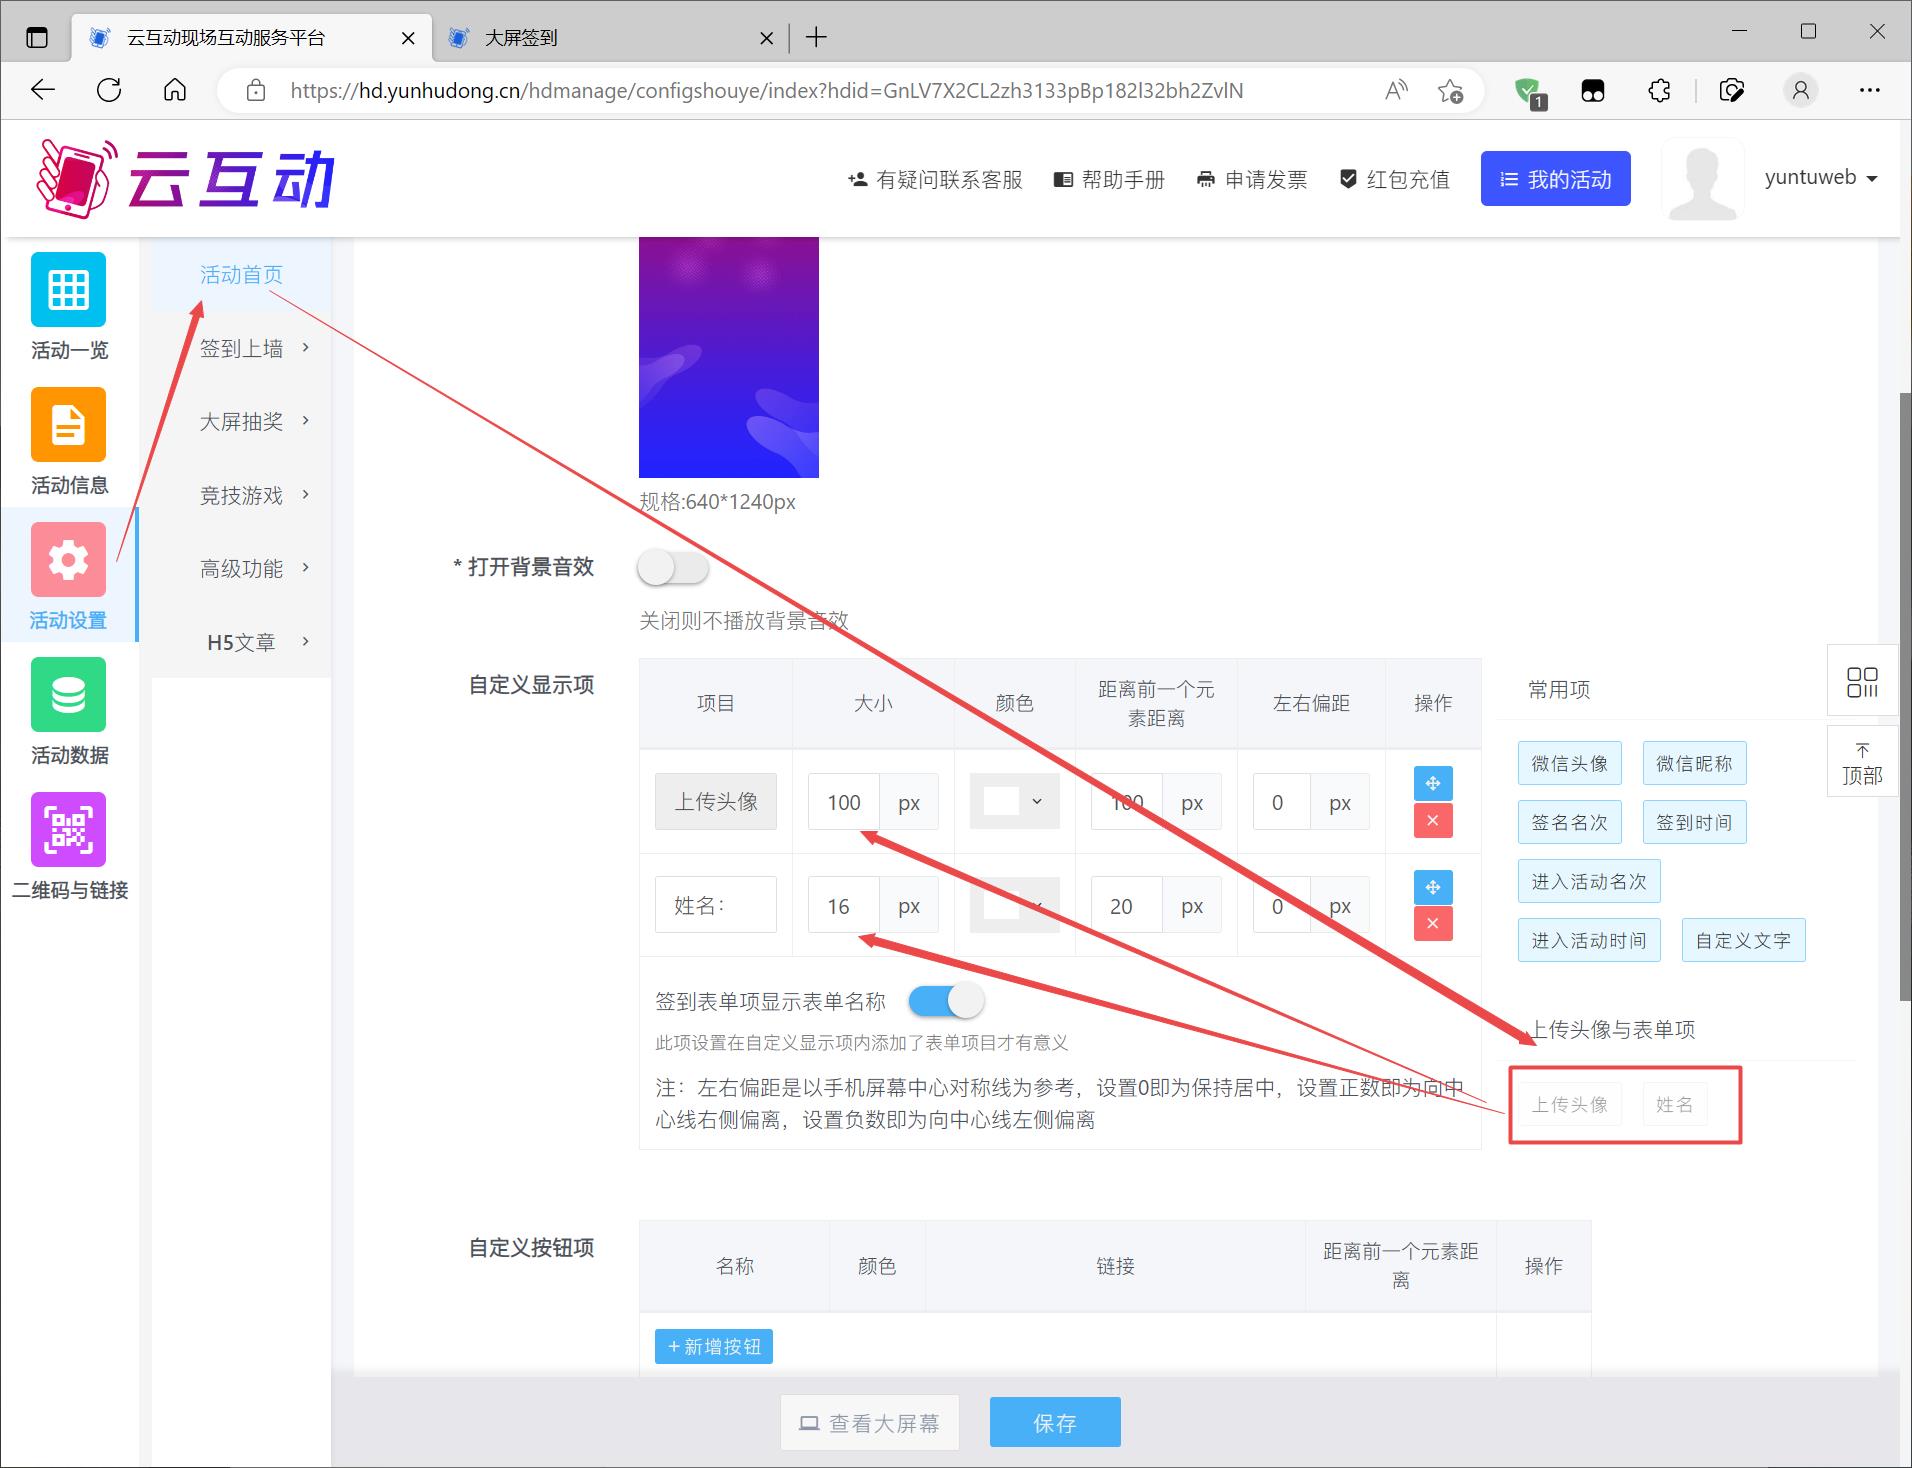Switch to the 大屏签到 browser tab
Image resolution: width=1912 pixels, height=1468 pixels.
point(600,38)
